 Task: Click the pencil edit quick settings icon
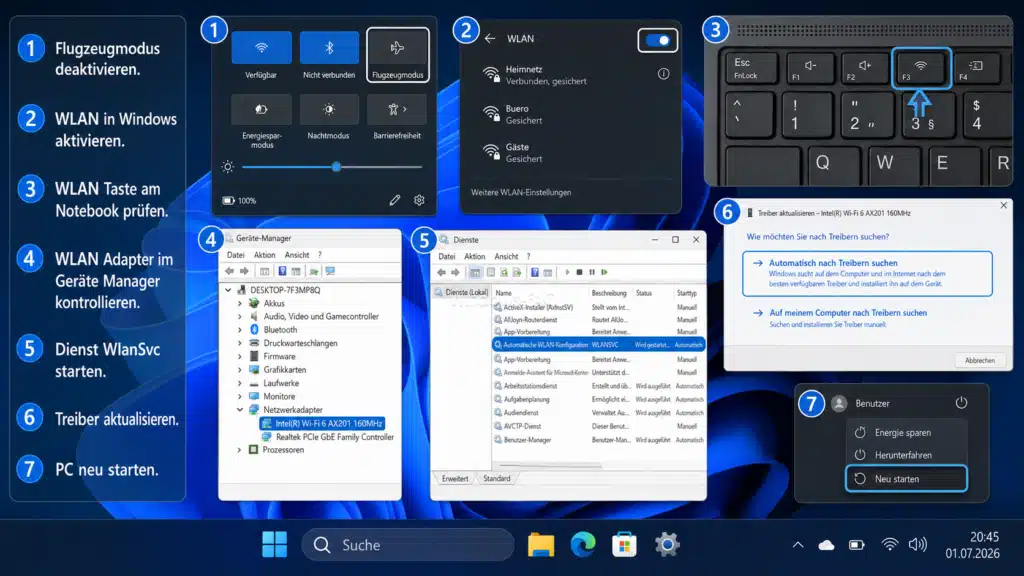point(394,200)
